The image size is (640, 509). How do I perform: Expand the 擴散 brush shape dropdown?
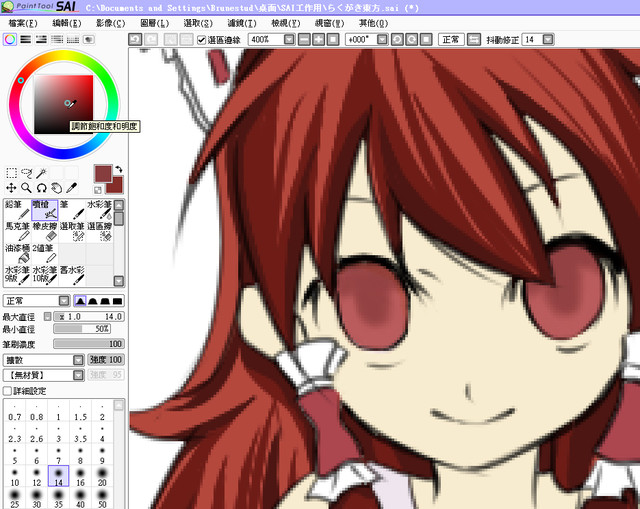click(x=78, y=360)
